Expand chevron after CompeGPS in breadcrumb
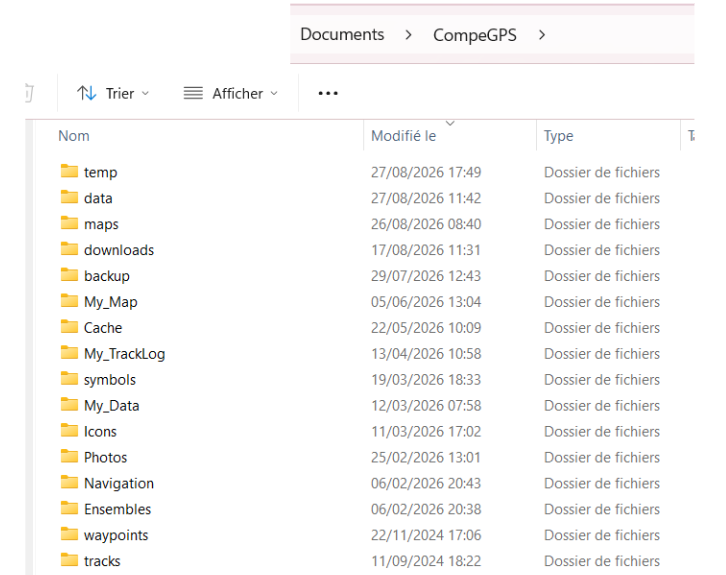Image resolution: width=726 pixels, height=575 pixels. click(542, 35)
